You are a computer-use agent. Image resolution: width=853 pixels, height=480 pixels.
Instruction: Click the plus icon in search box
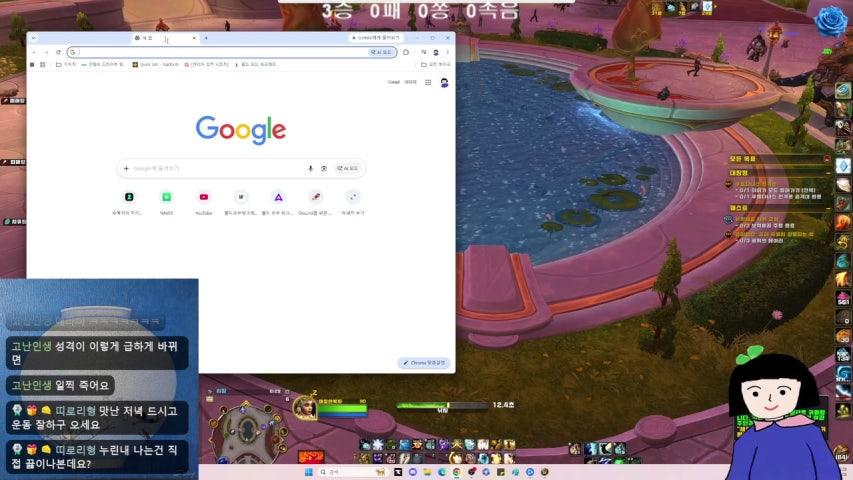[126, 169]
